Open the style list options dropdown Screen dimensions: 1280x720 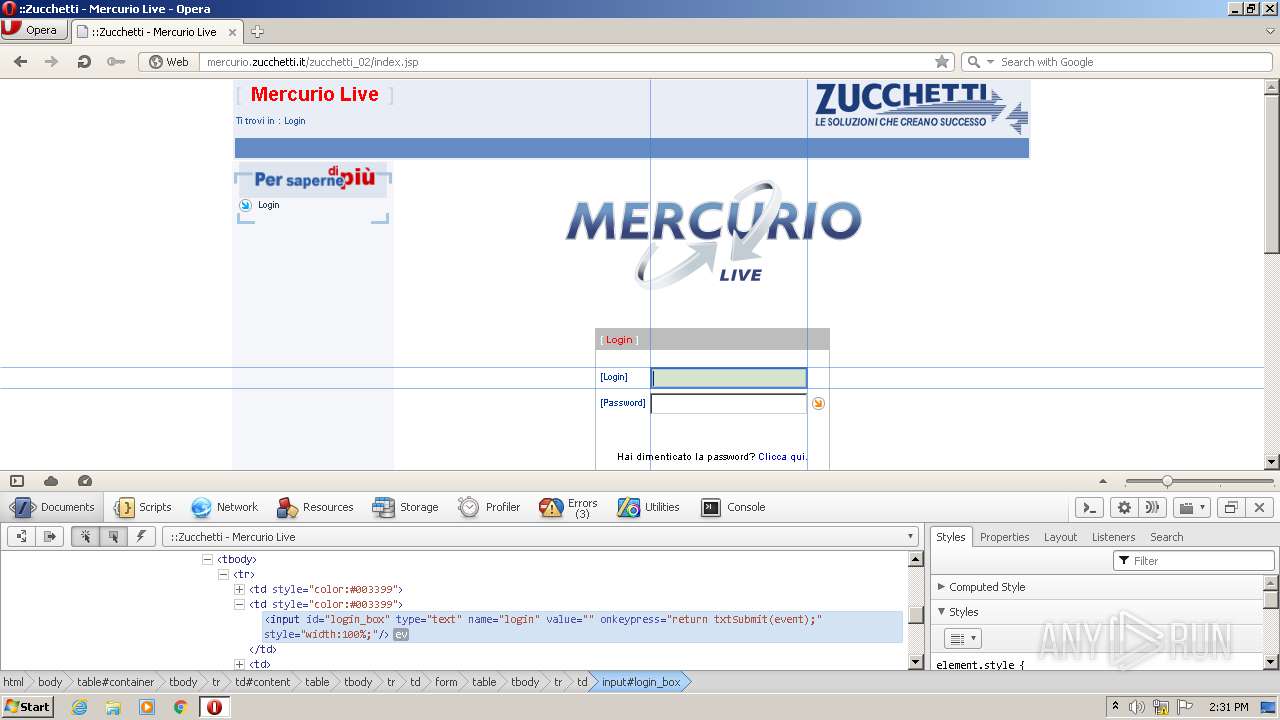tap(963, 638)
